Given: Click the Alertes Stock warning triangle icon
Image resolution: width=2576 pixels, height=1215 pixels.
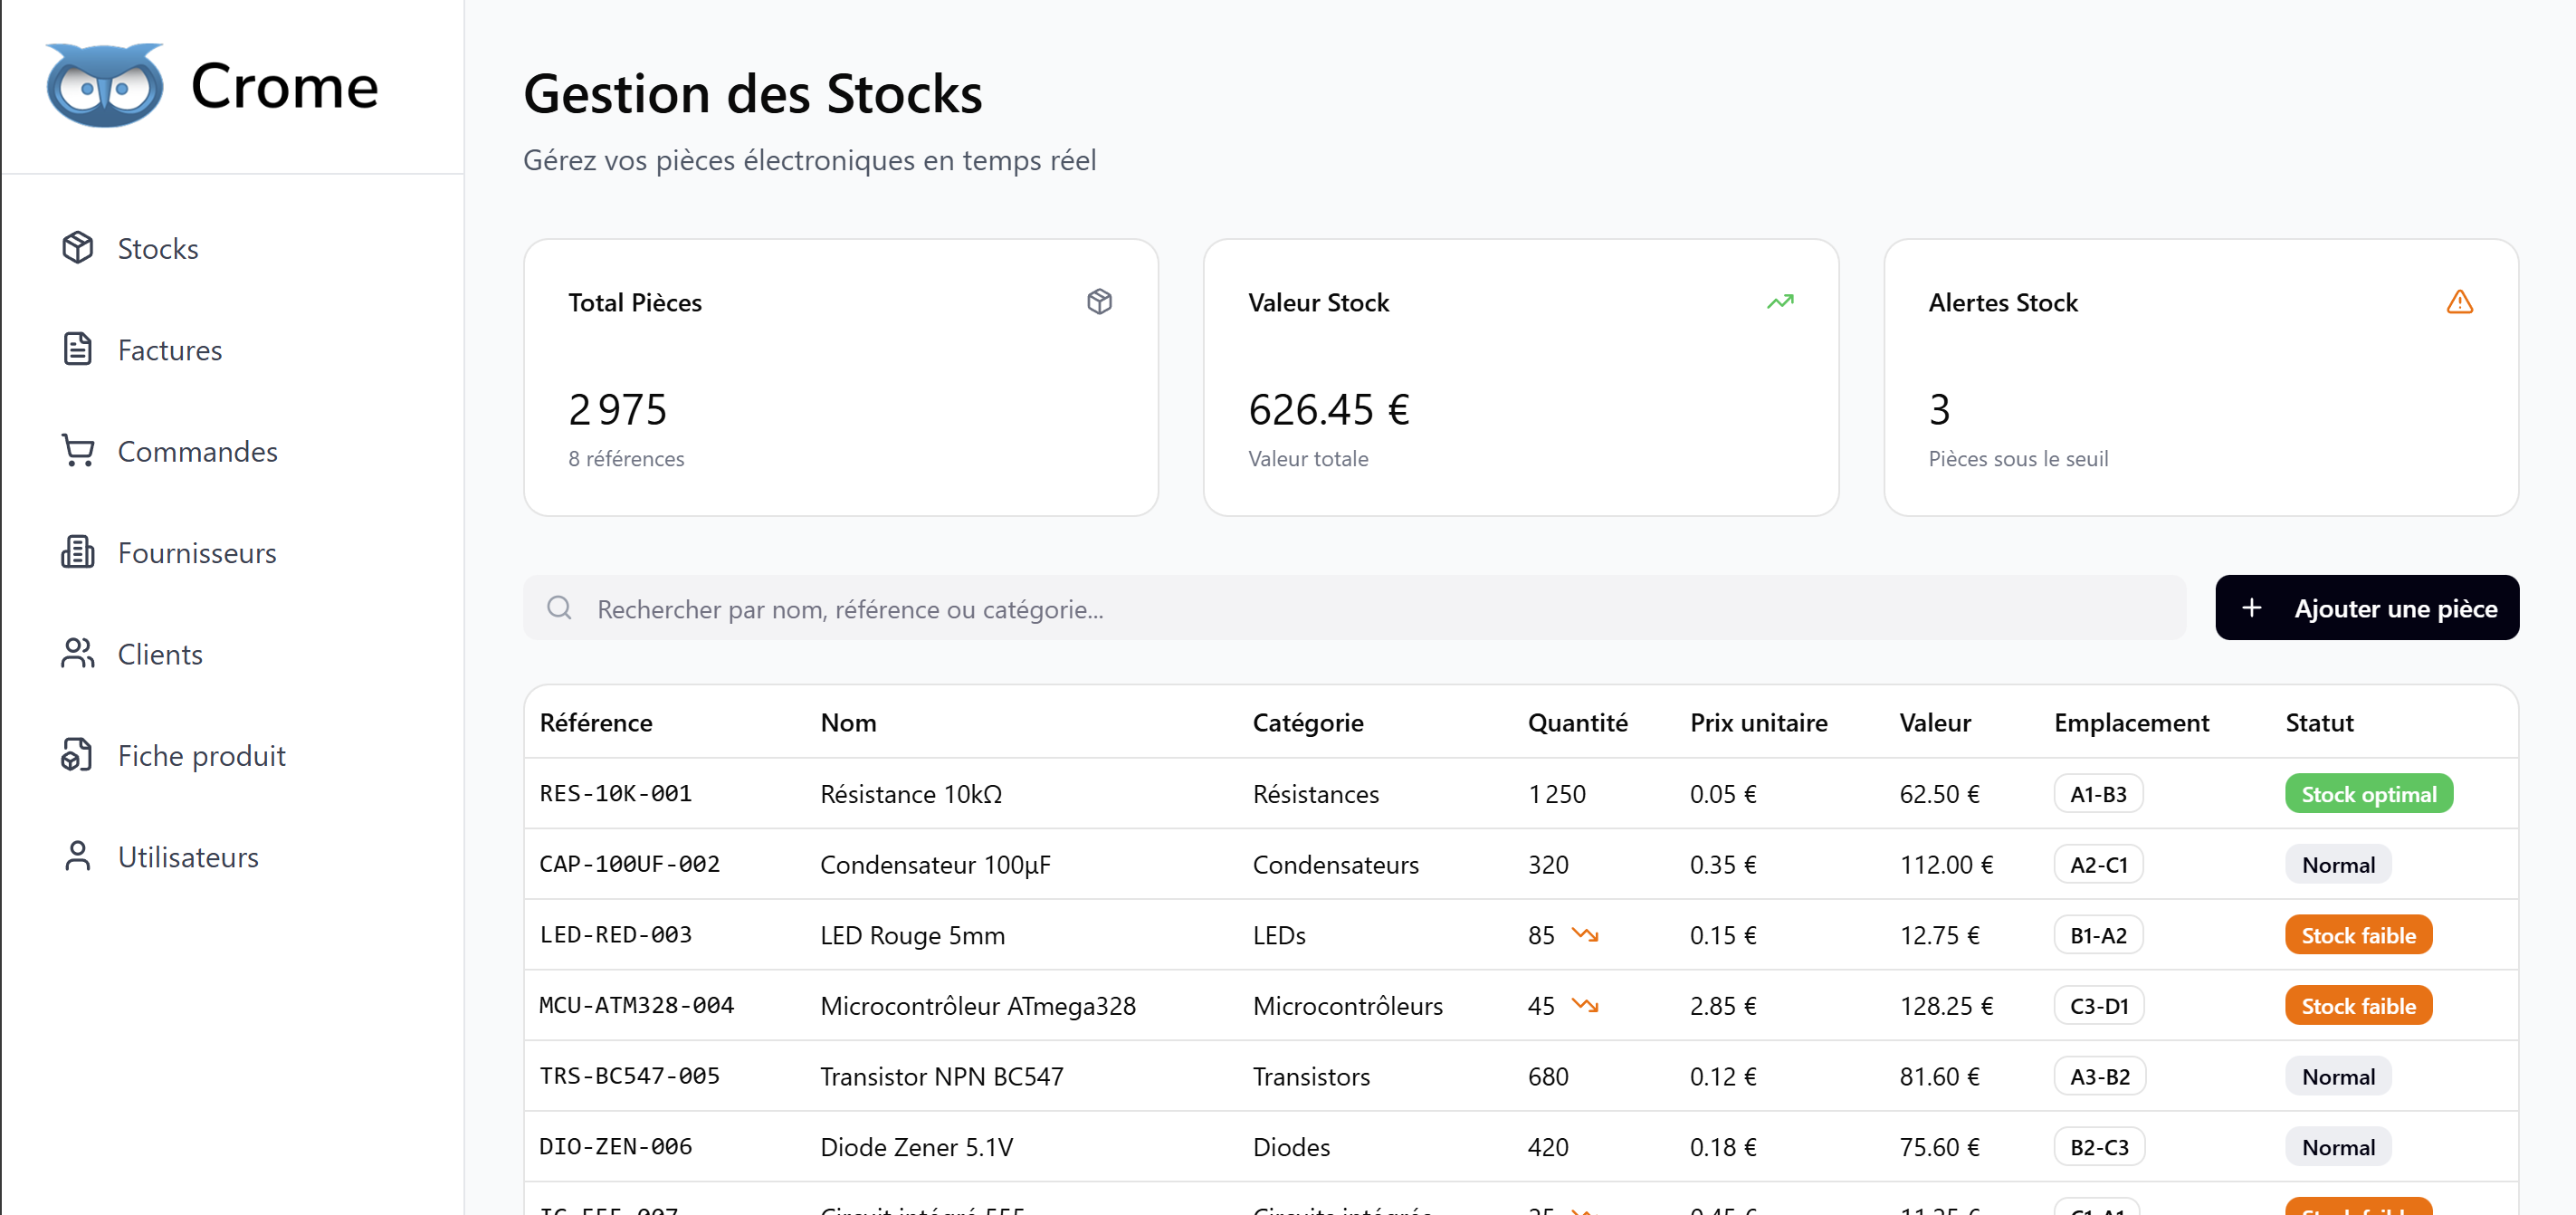Looking at the screenshot, I should (2459, 302).
